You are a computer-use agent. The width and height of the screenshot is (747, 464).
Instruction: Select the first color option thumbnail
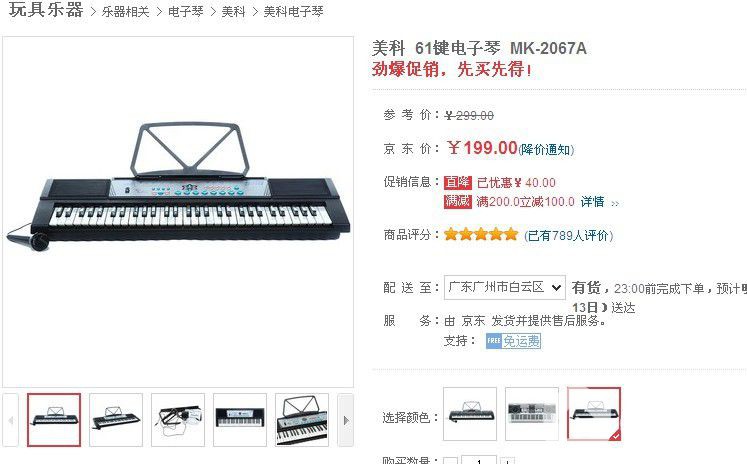(x=470, y=414)
